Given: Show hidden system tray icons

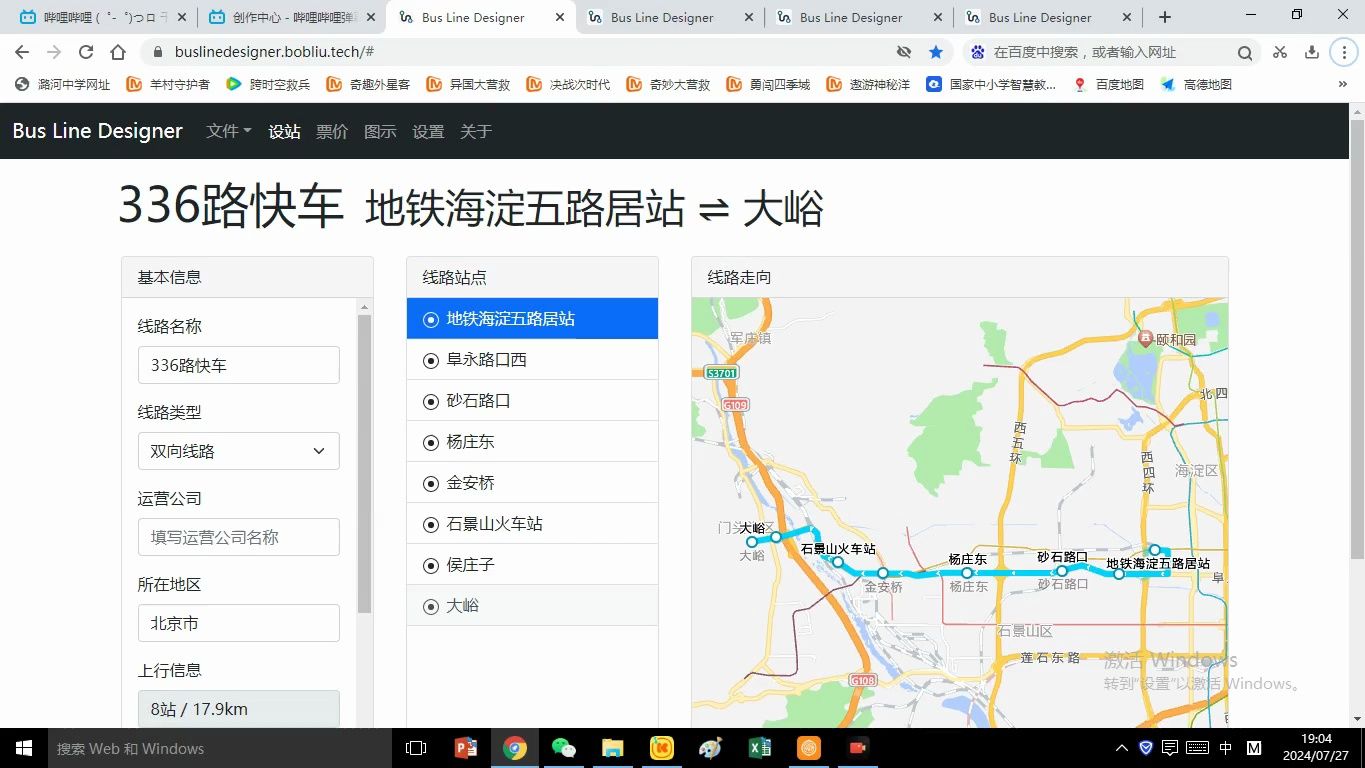Looking at the screenshot, I should click(x=1121, y=748).
